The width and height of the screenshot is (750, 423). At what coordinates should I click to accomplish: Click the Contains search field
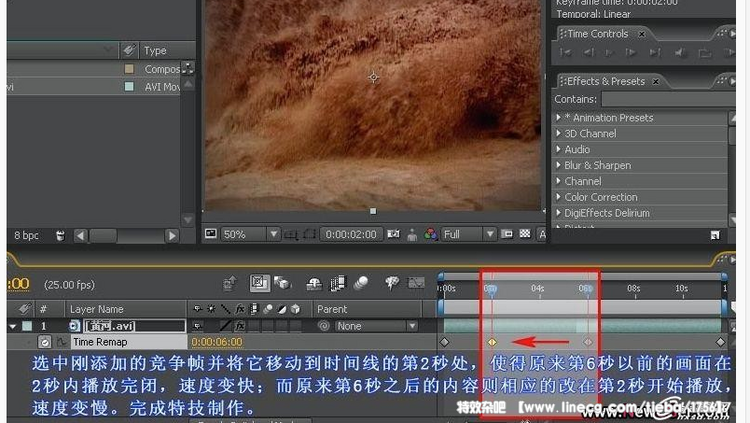click(668, 99)
